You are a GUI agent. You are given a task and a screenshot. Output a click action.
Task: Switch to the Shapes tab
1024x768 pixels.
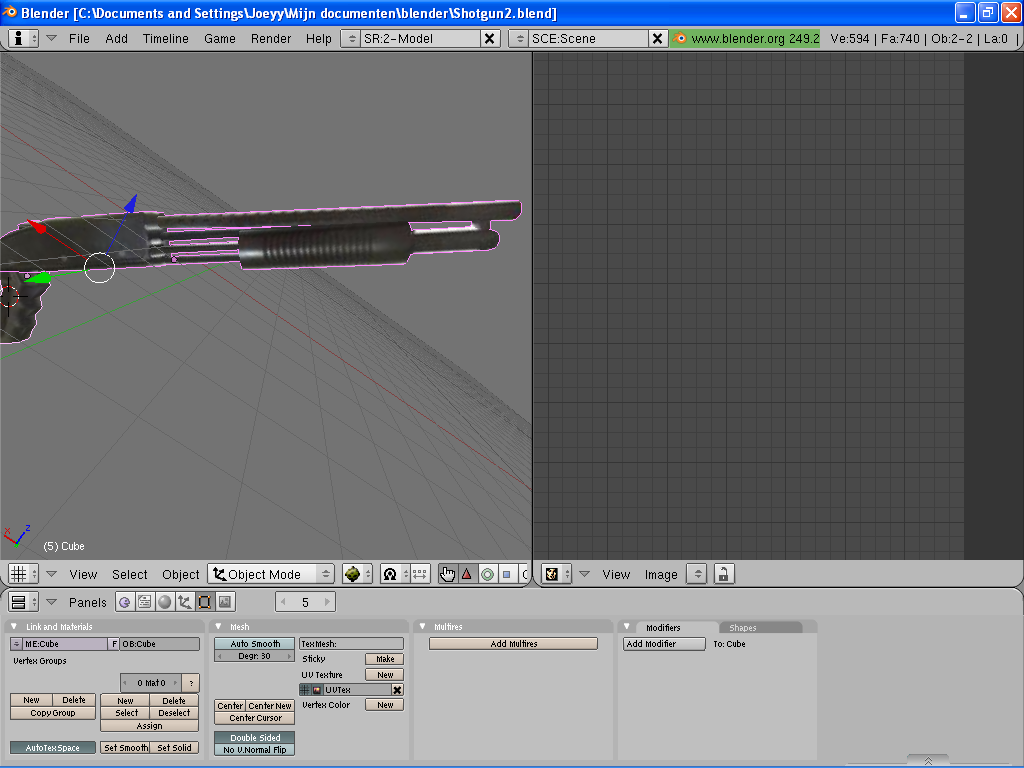(x=743, y=628)
